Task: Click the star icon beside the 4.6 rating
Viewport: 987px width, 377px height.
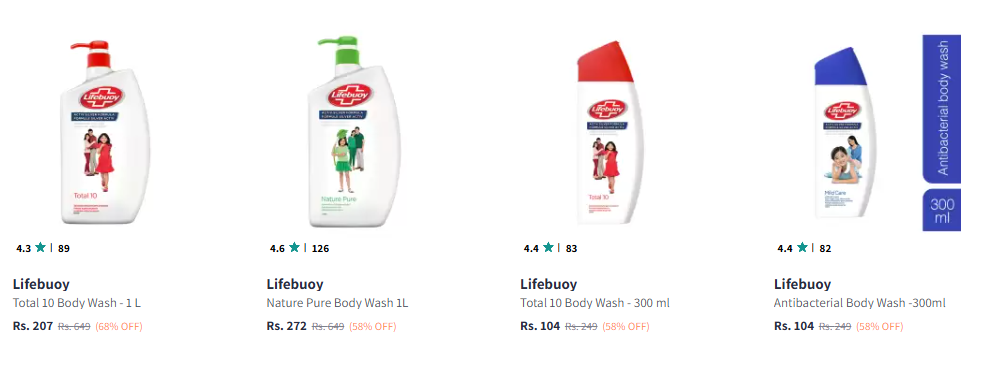Action: click(x=295, y=247)
